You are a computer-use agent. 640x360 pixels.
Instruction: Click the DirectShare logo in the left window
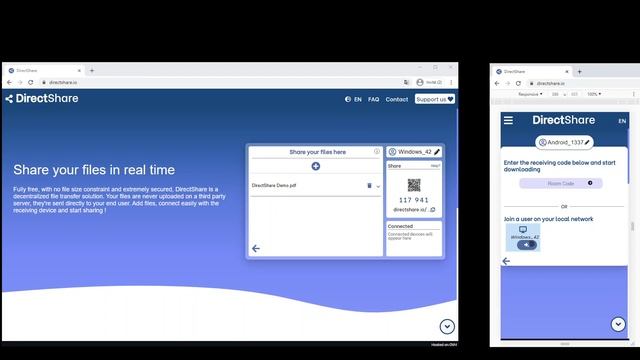(x=42, y=98)
